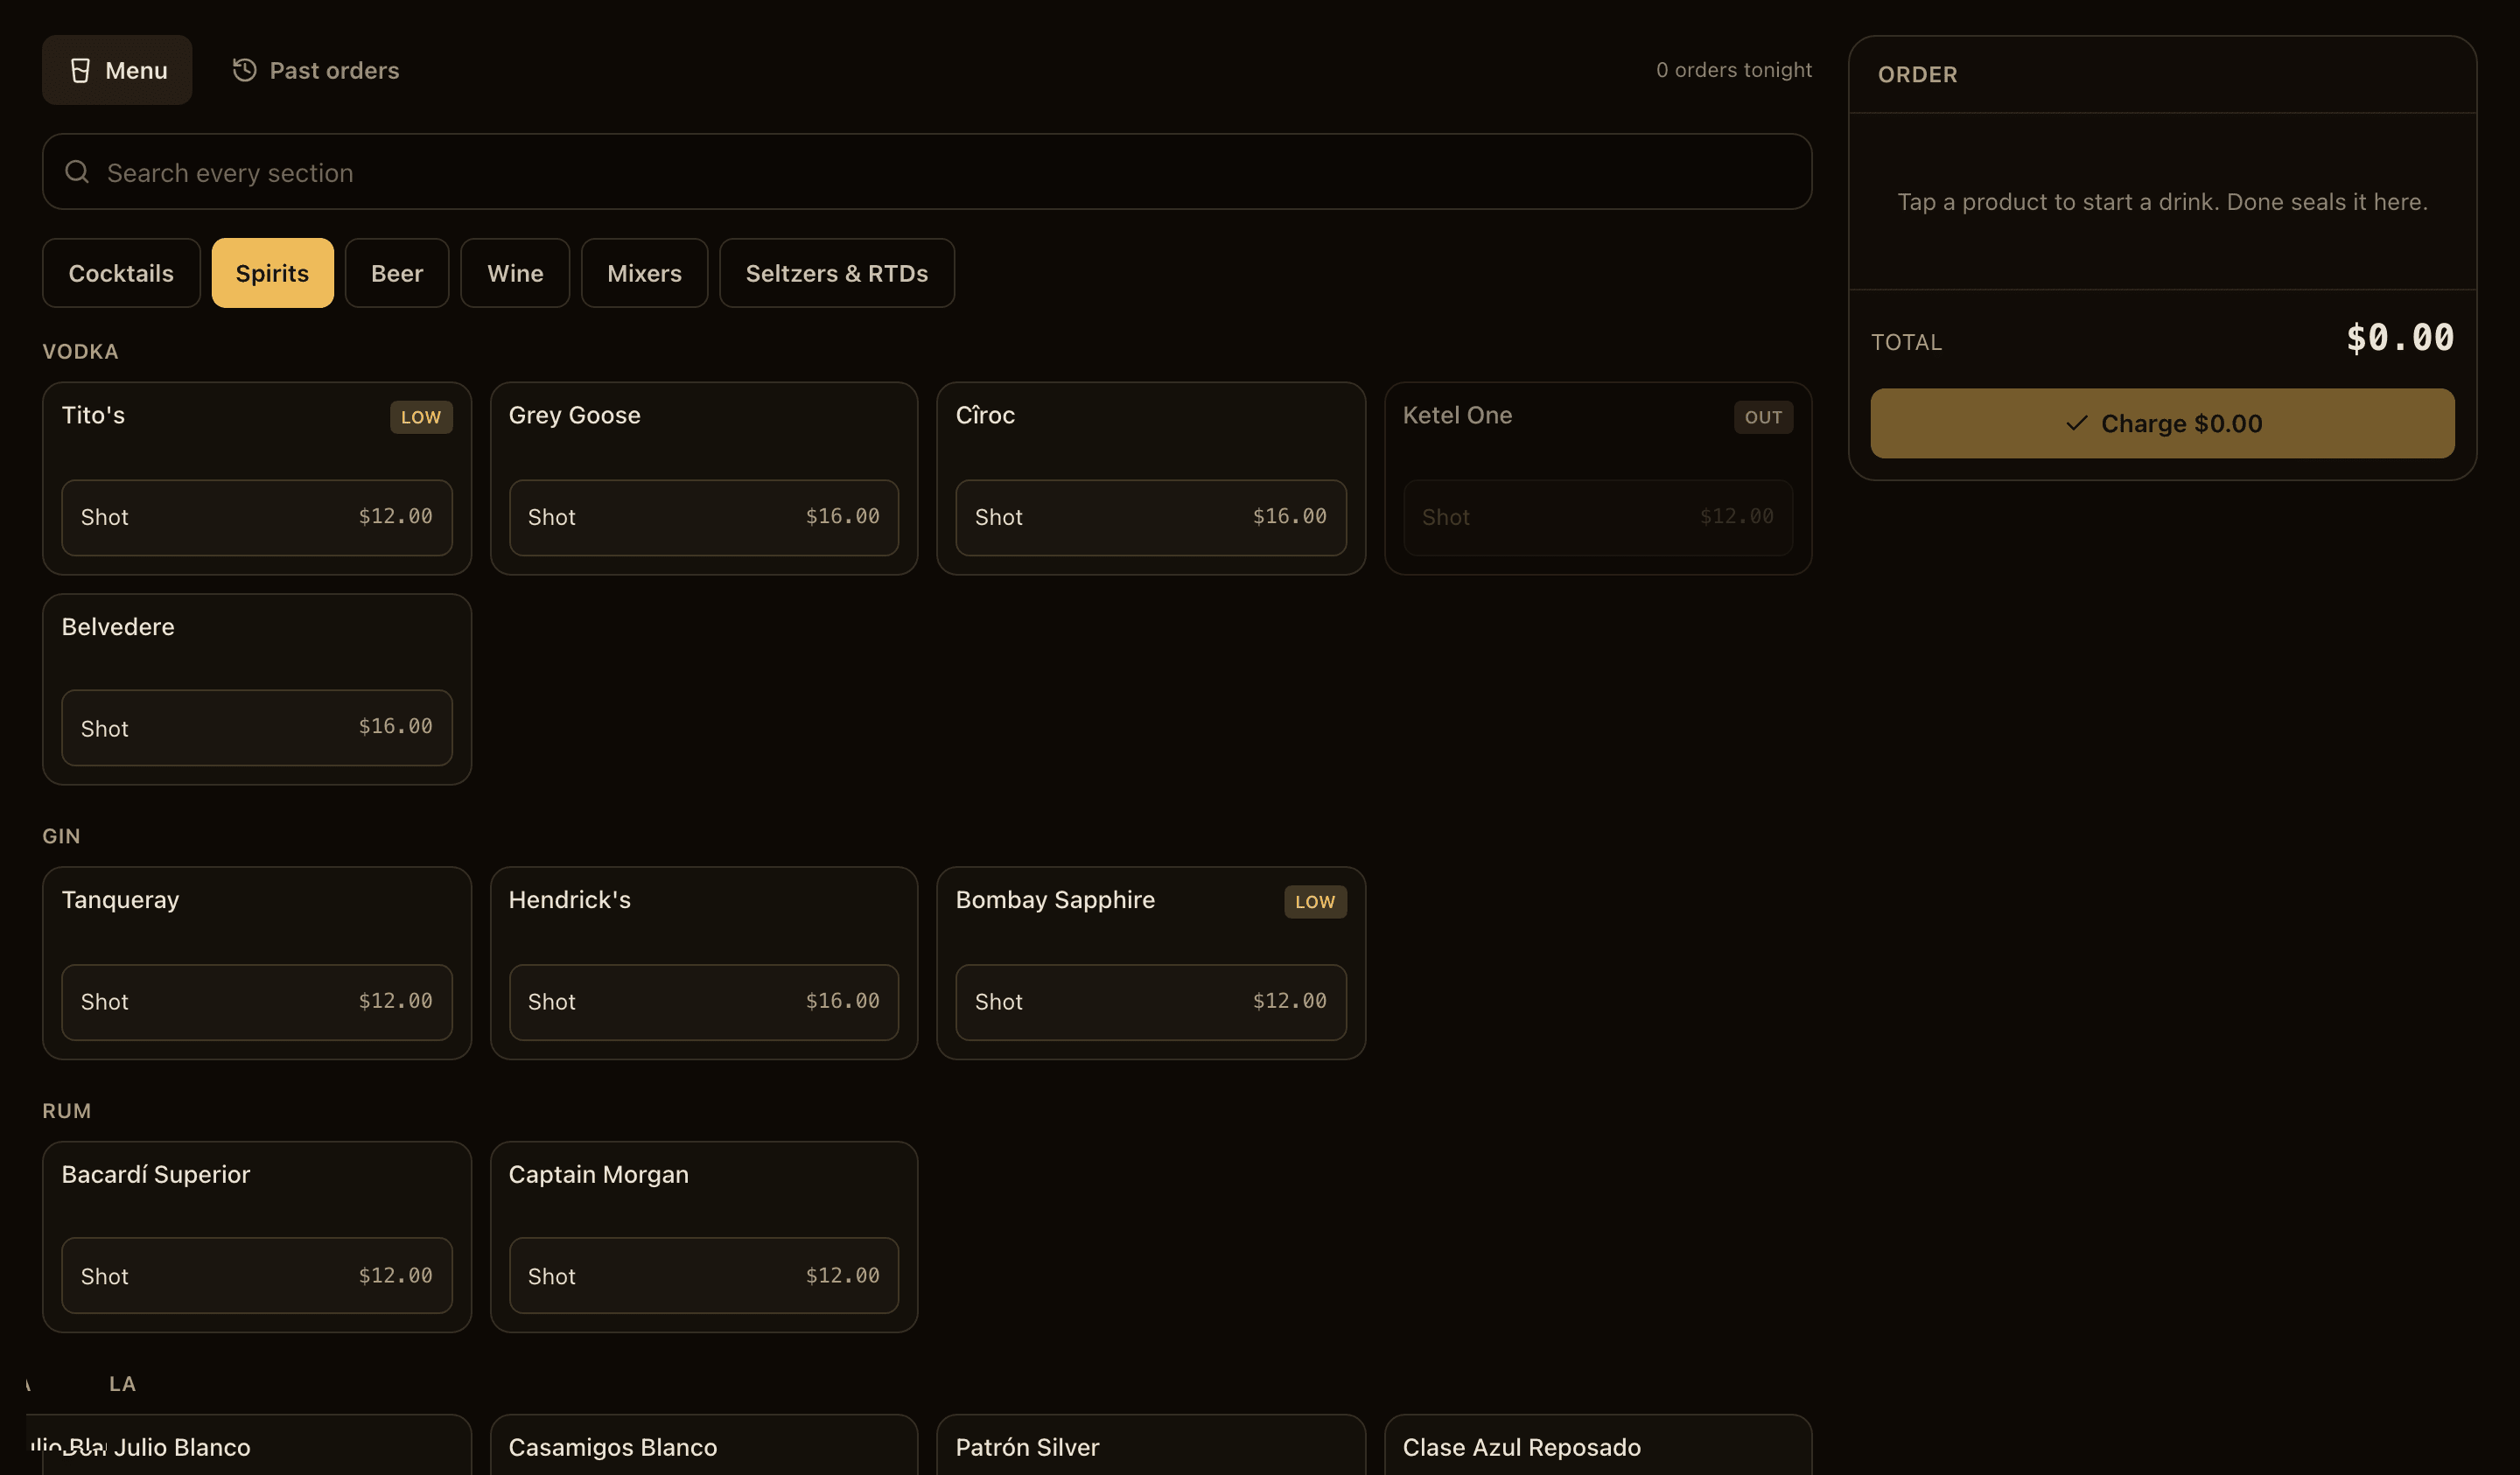Screen dimensions: 2520x1475
Task: Click the RUM section heading
Action: click(66, 1111)
